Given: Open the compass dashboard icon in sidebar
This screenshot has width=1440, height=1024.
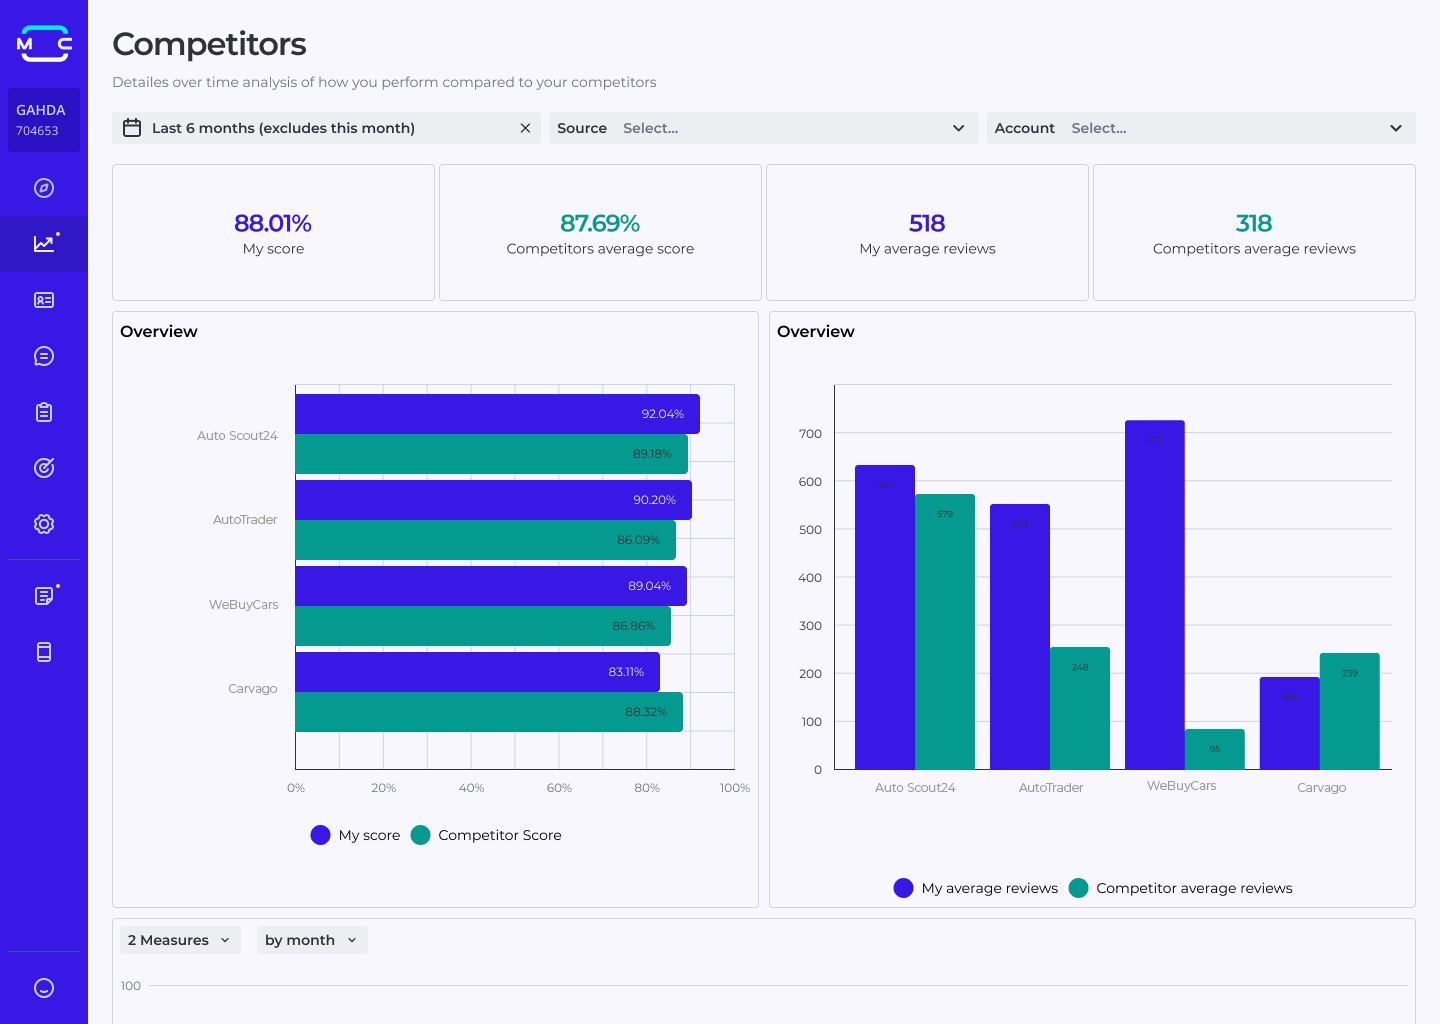Looking at the screenshot, I should [x=43, y=187].
